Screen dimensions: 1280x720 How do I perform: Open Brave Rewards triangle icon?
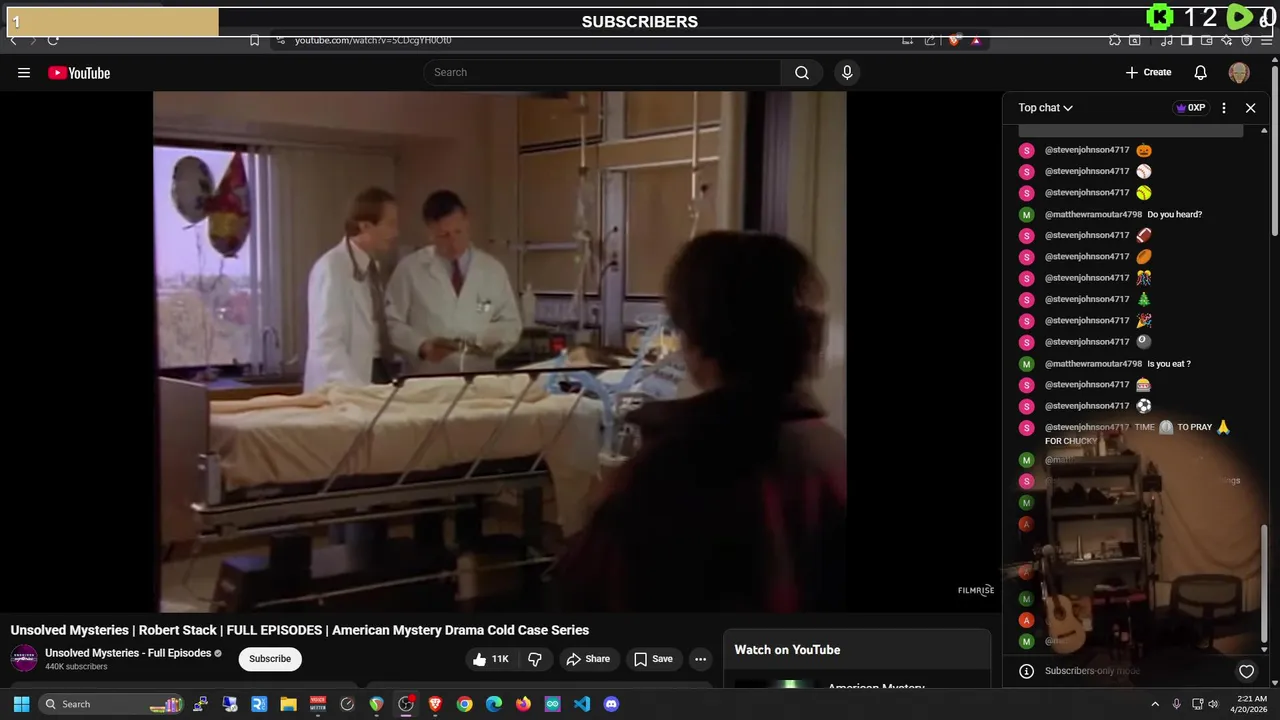(976, 40)
